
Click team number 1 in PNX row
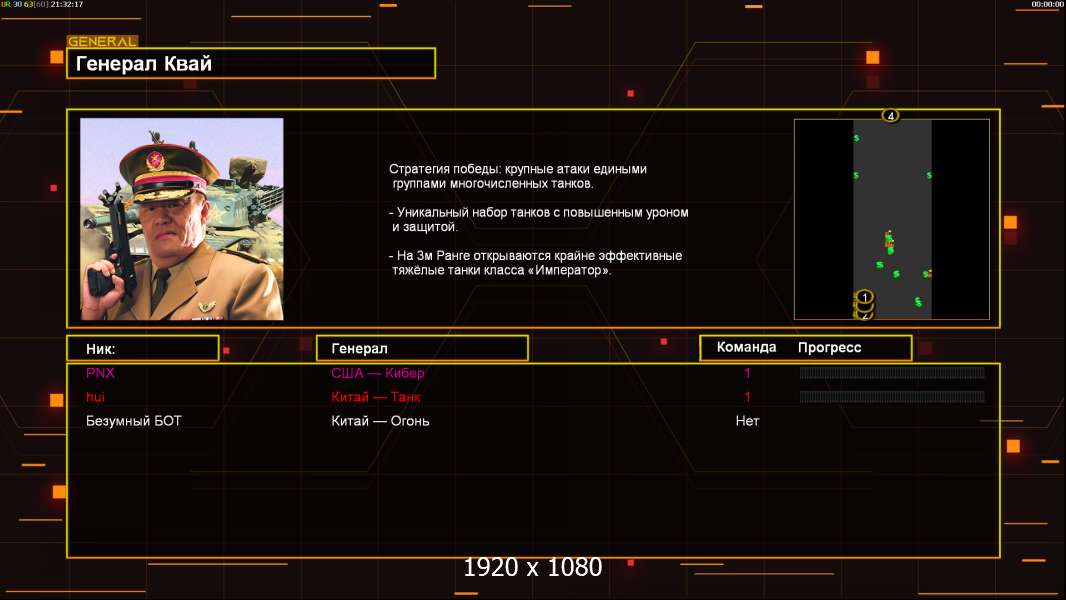[x=747, y=372]
